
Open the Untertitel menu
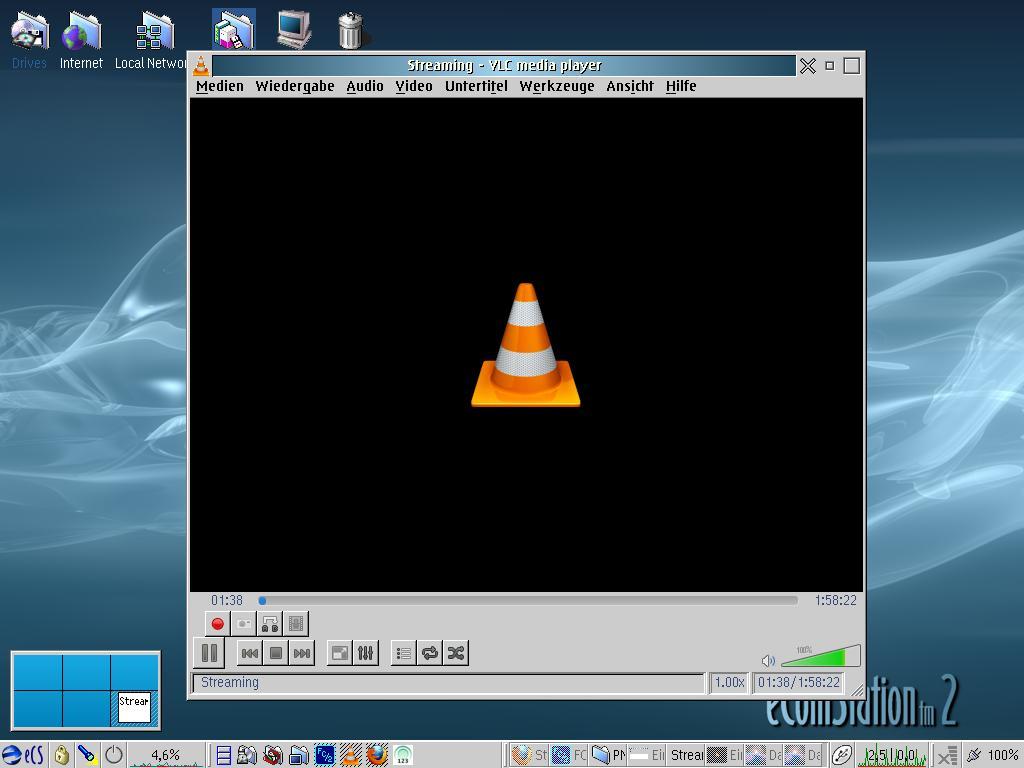pyautogui.click(x=476, y=86)
